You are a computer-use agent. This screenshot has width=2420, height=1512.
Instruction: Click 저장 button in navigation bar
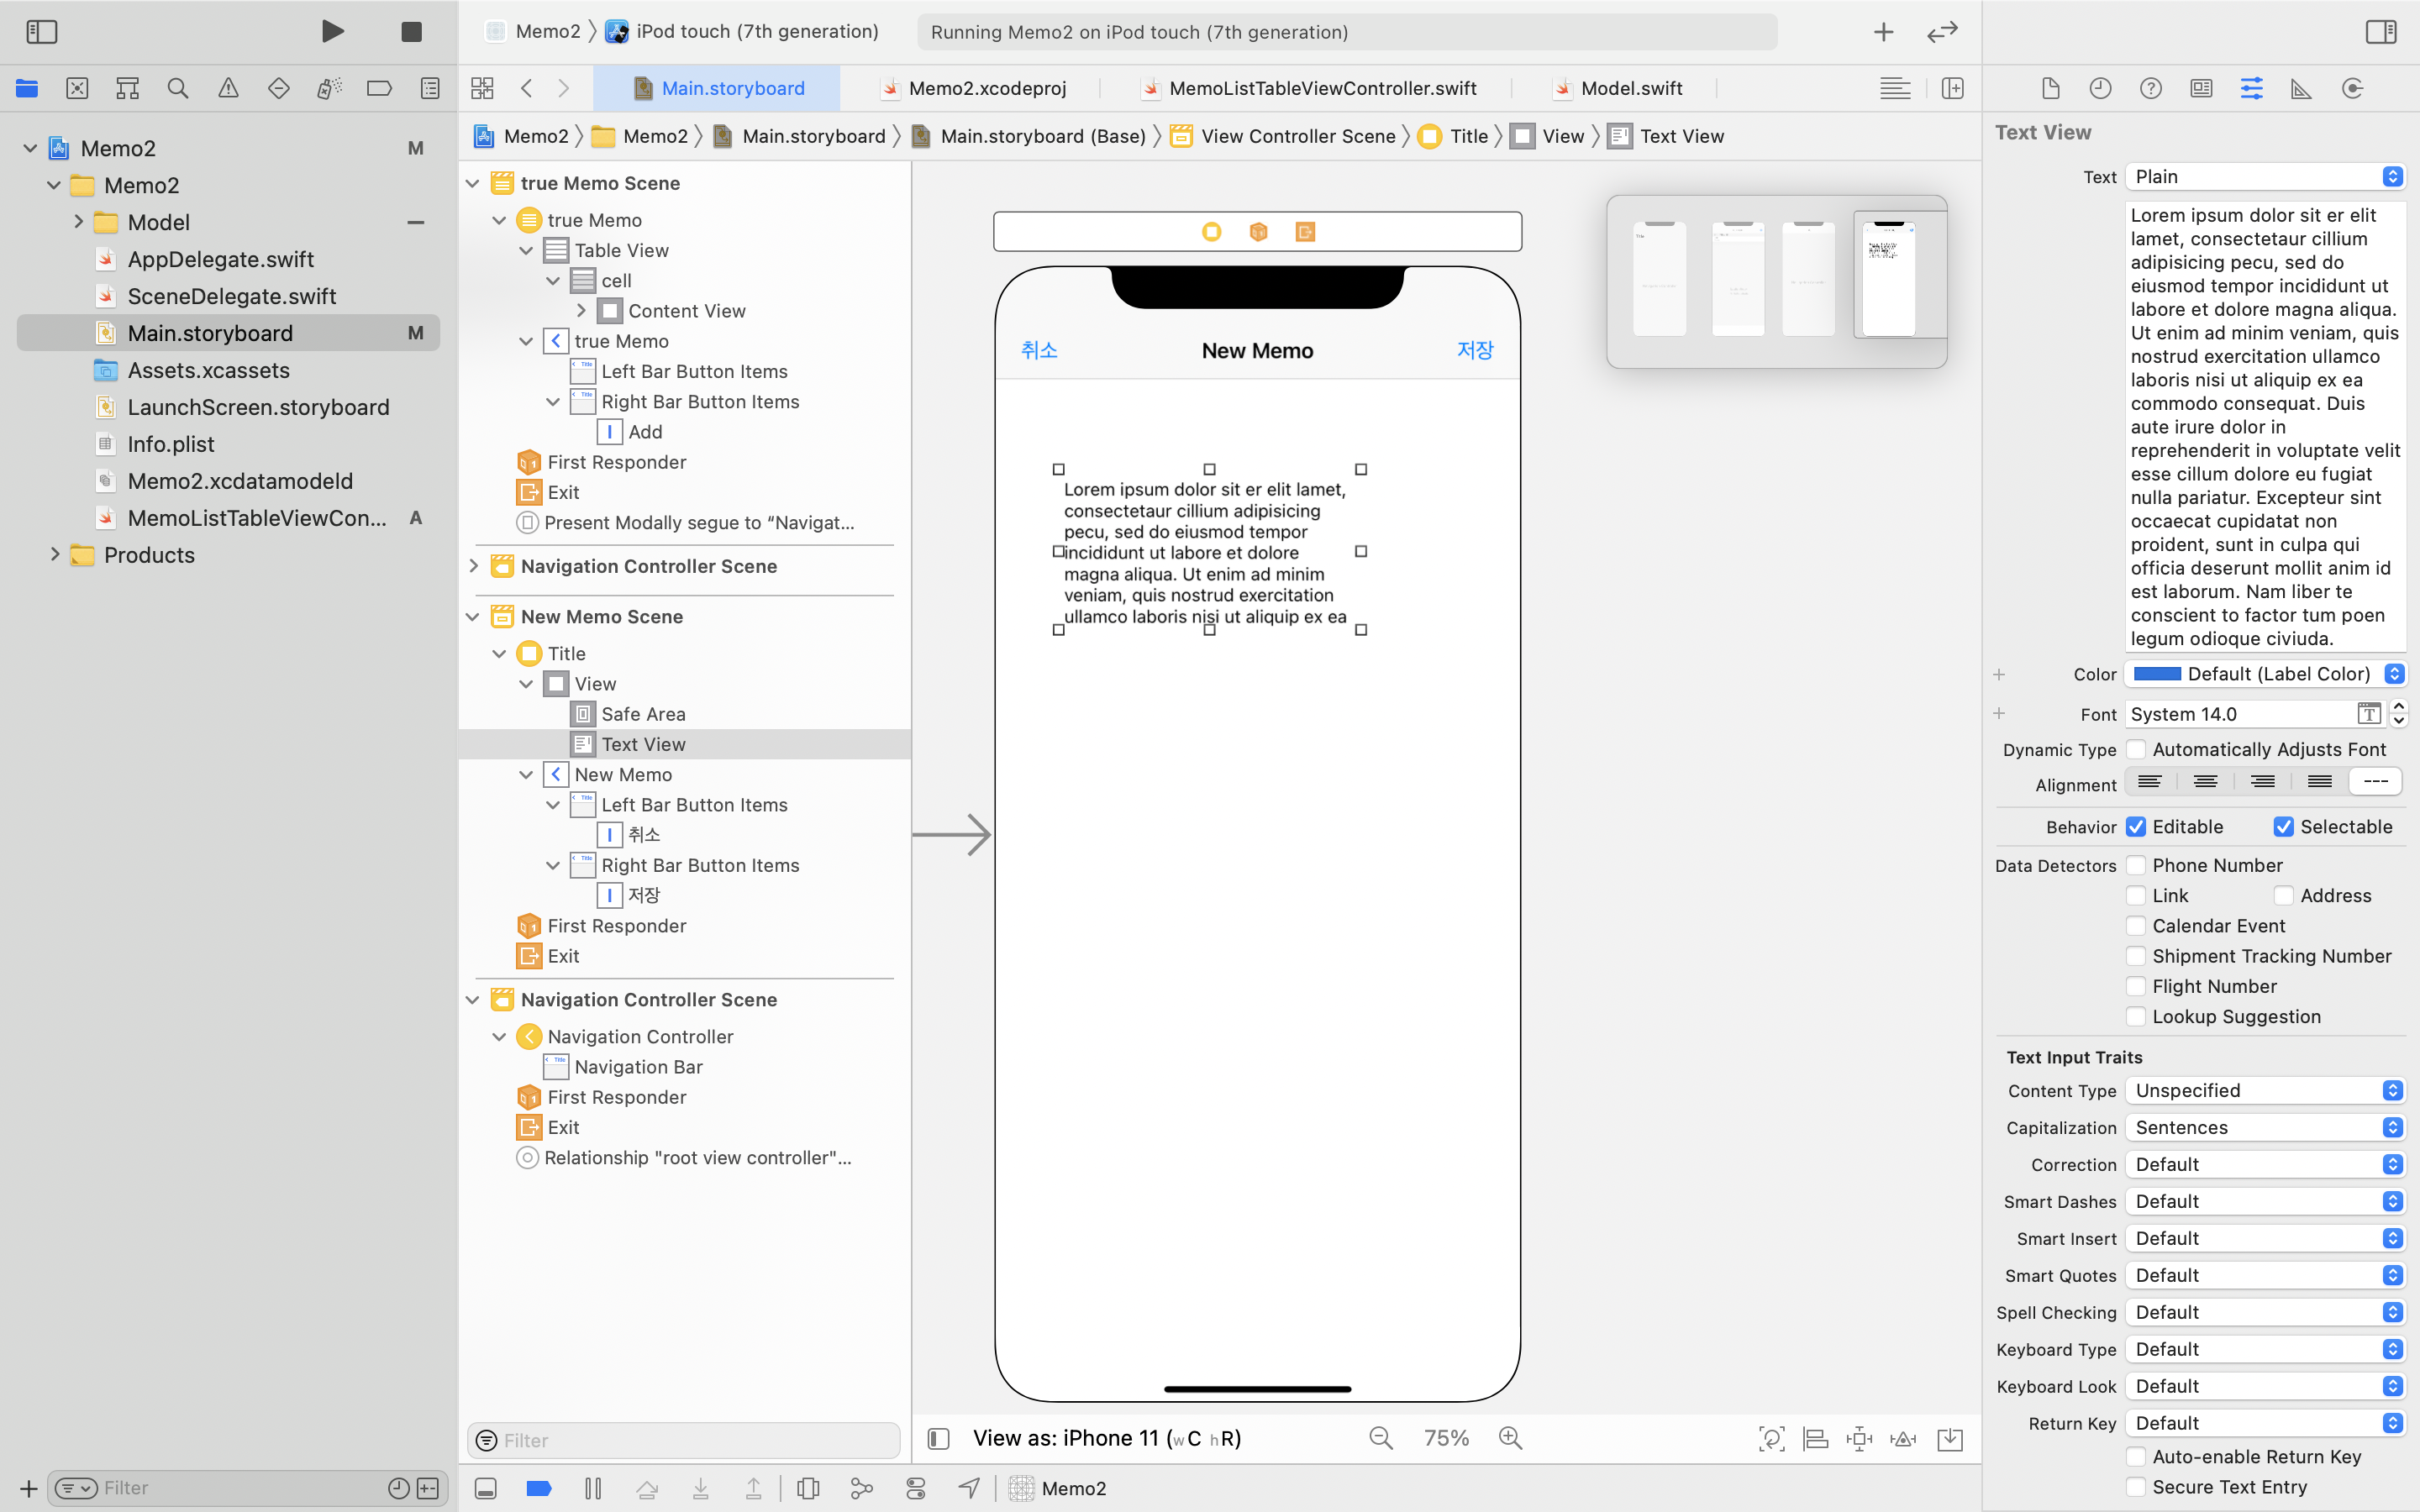[x=1474, y=350]
